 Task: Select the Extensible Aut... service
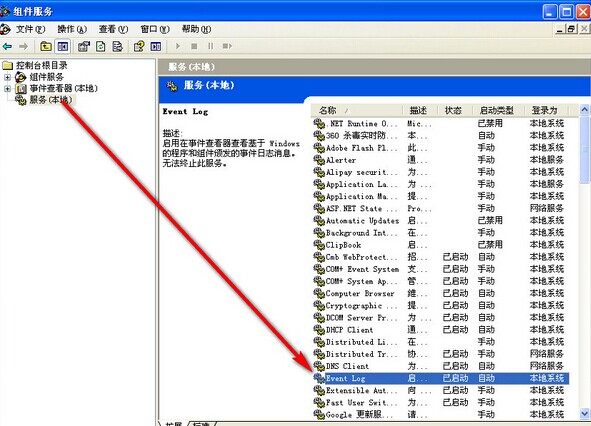coord(440,391)
